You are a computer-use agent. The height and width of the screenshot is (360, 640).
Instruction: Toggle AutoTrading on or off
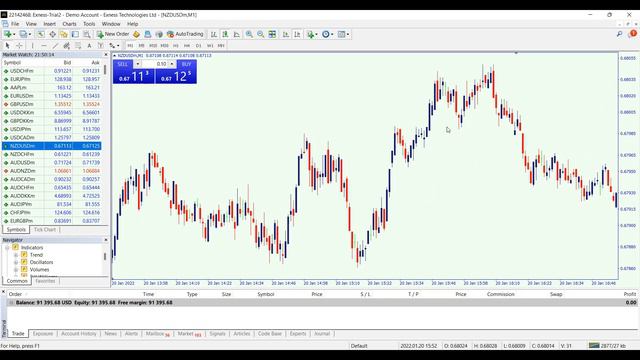tap(185, 34)
